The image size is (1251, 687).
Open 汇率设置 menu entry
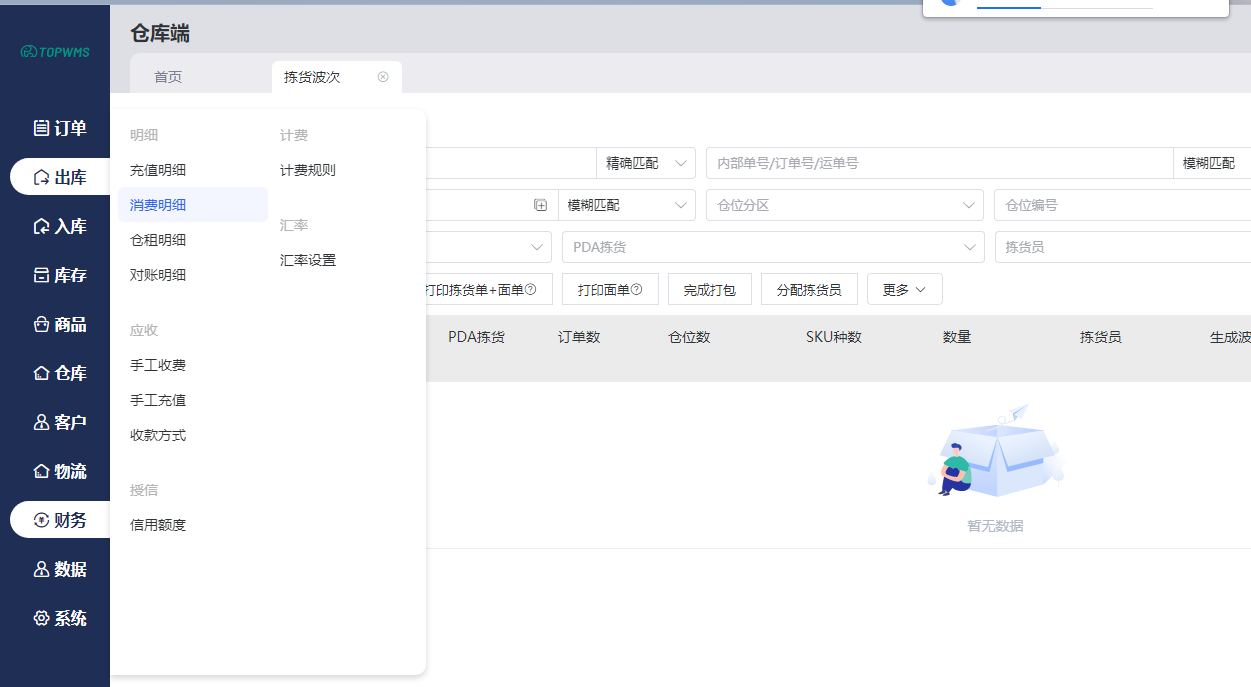pyautogui.click(x=308, y=260)
